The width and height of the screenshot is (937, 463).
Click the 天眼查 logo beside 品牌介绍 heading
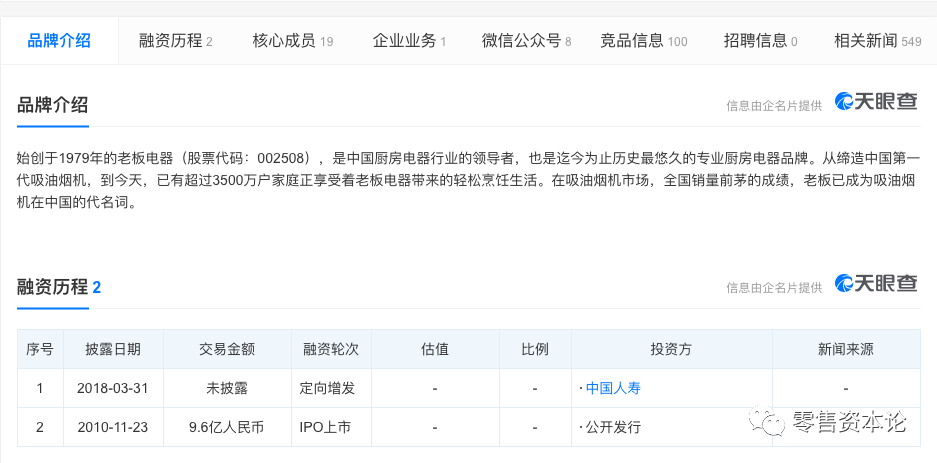[876, 102]
